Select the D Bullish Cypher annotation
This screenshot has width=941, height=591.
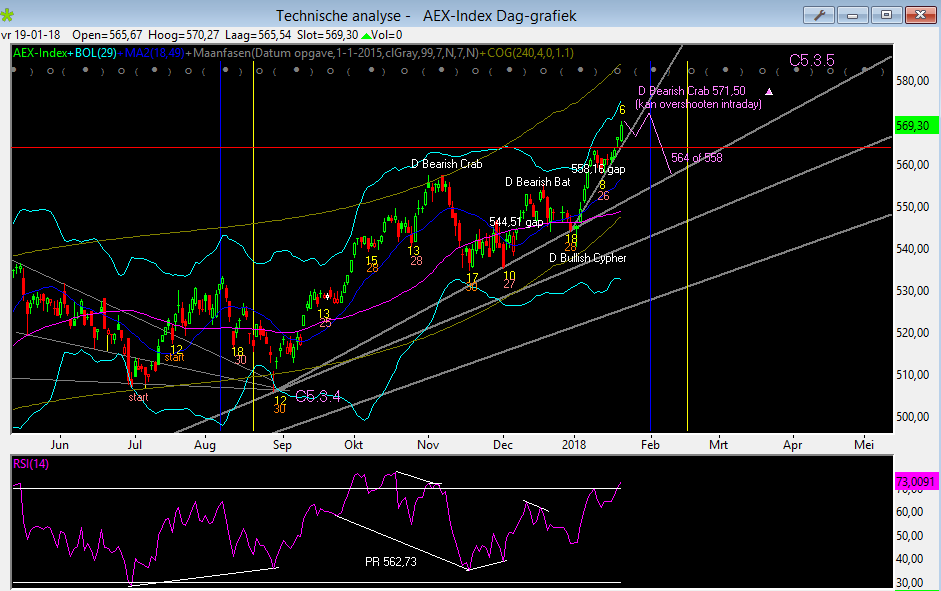tap(589, 258)
